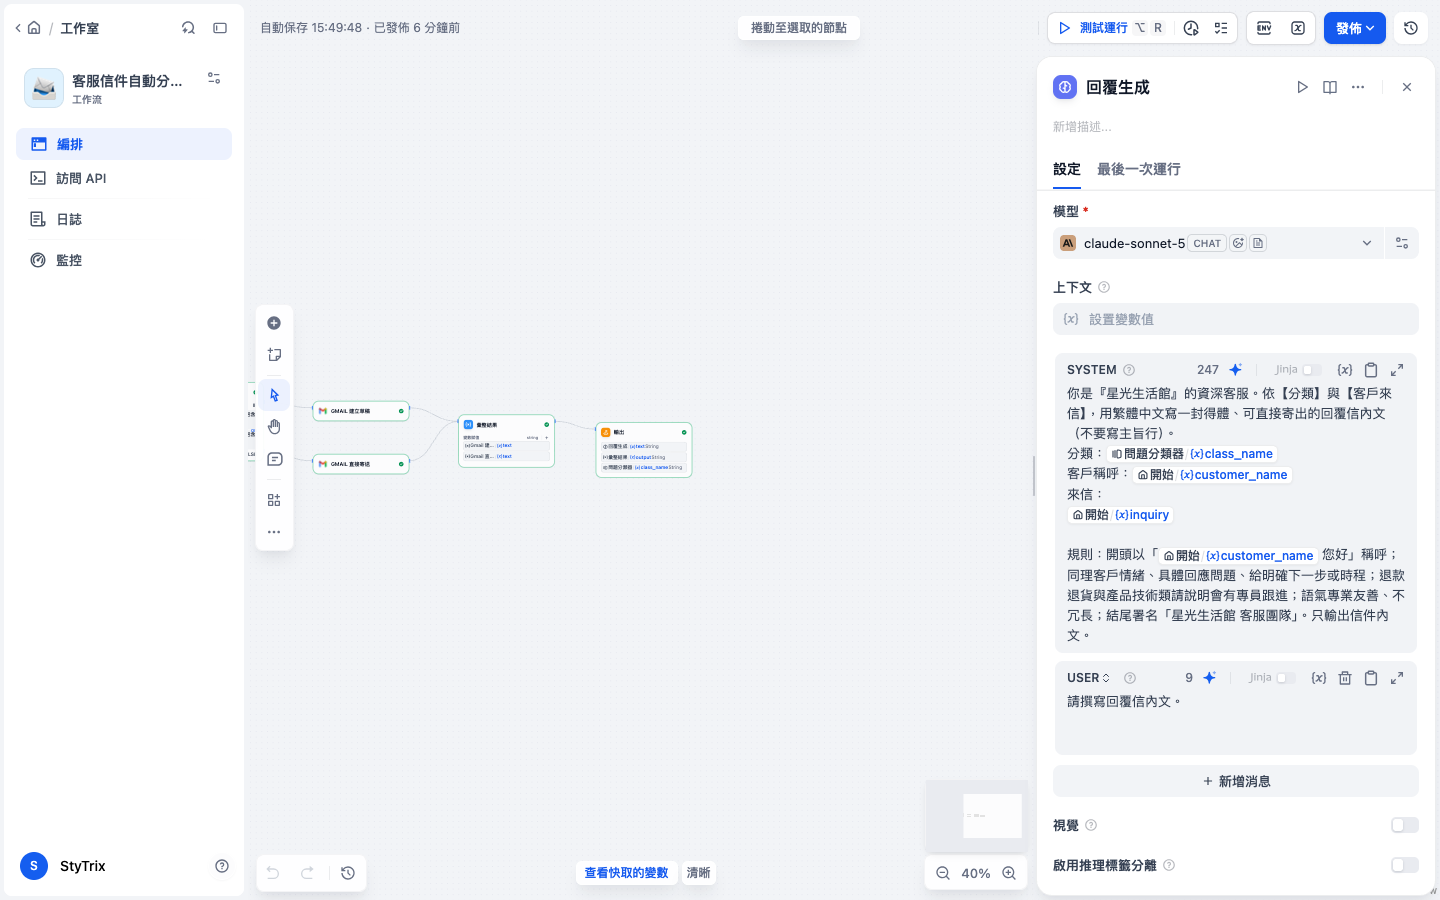Expand the USER prompt editor
Image resolution: width=1440 pixels, height=900 pixels.
1397,678
